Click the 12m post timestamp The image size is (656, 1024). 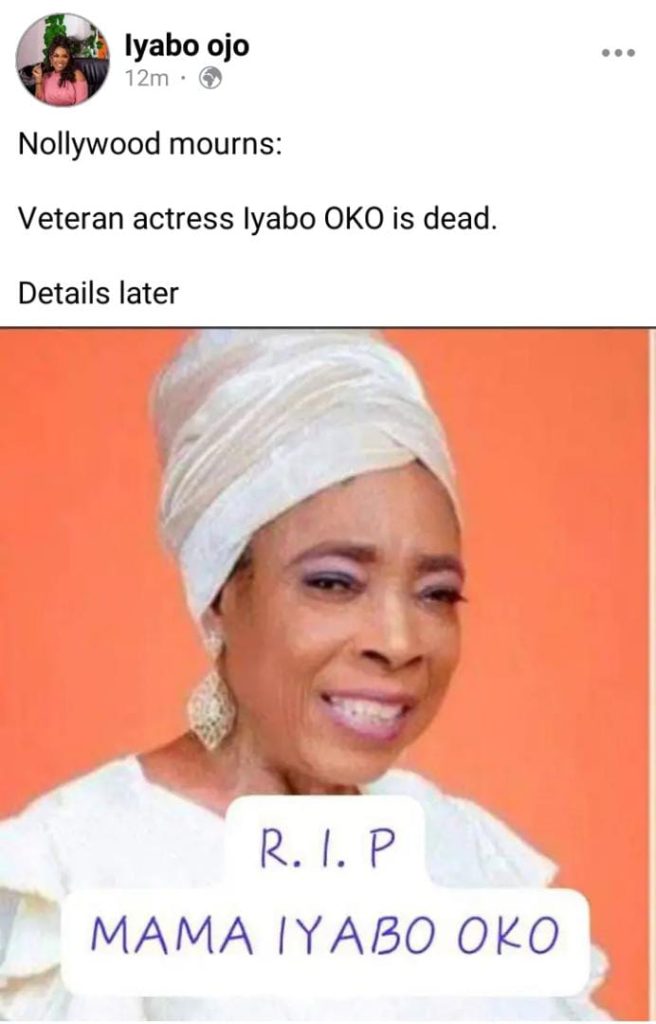146,78
